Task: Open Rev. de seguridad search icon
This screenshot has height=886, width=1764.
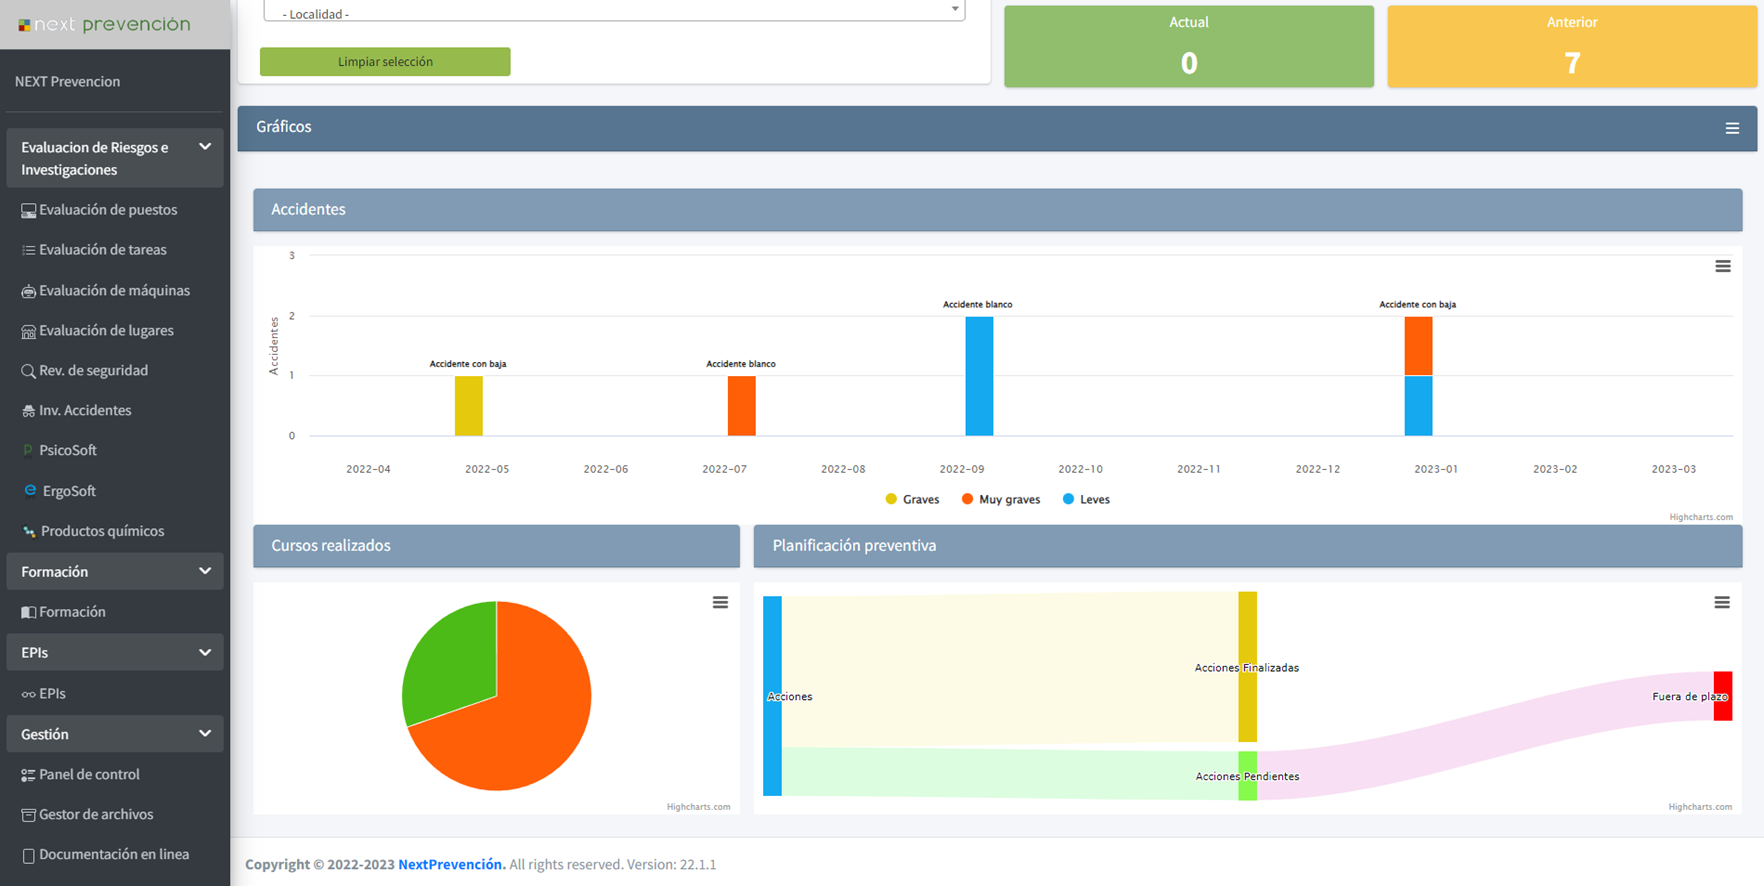Action: point(28,371)
